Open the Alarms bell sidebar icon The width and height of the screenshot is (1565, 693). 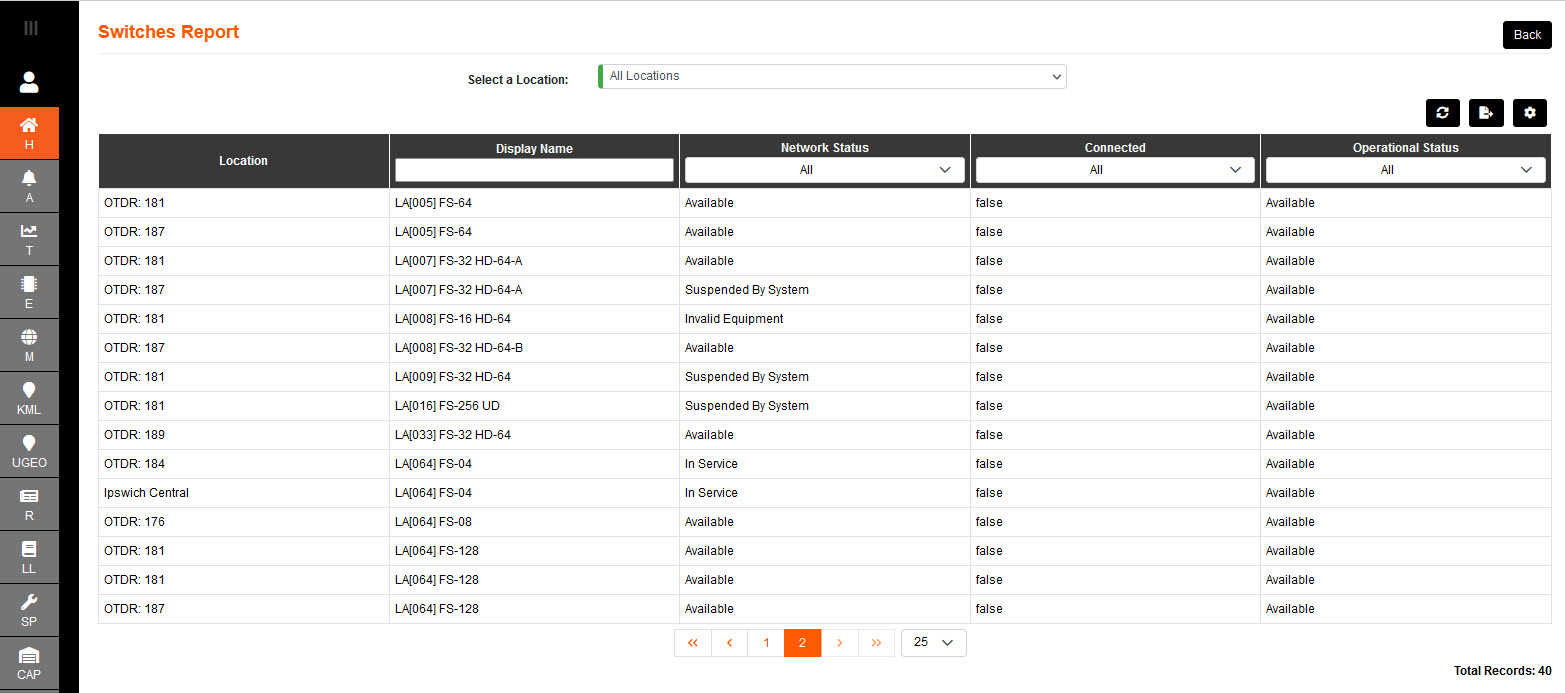[29, 185]
